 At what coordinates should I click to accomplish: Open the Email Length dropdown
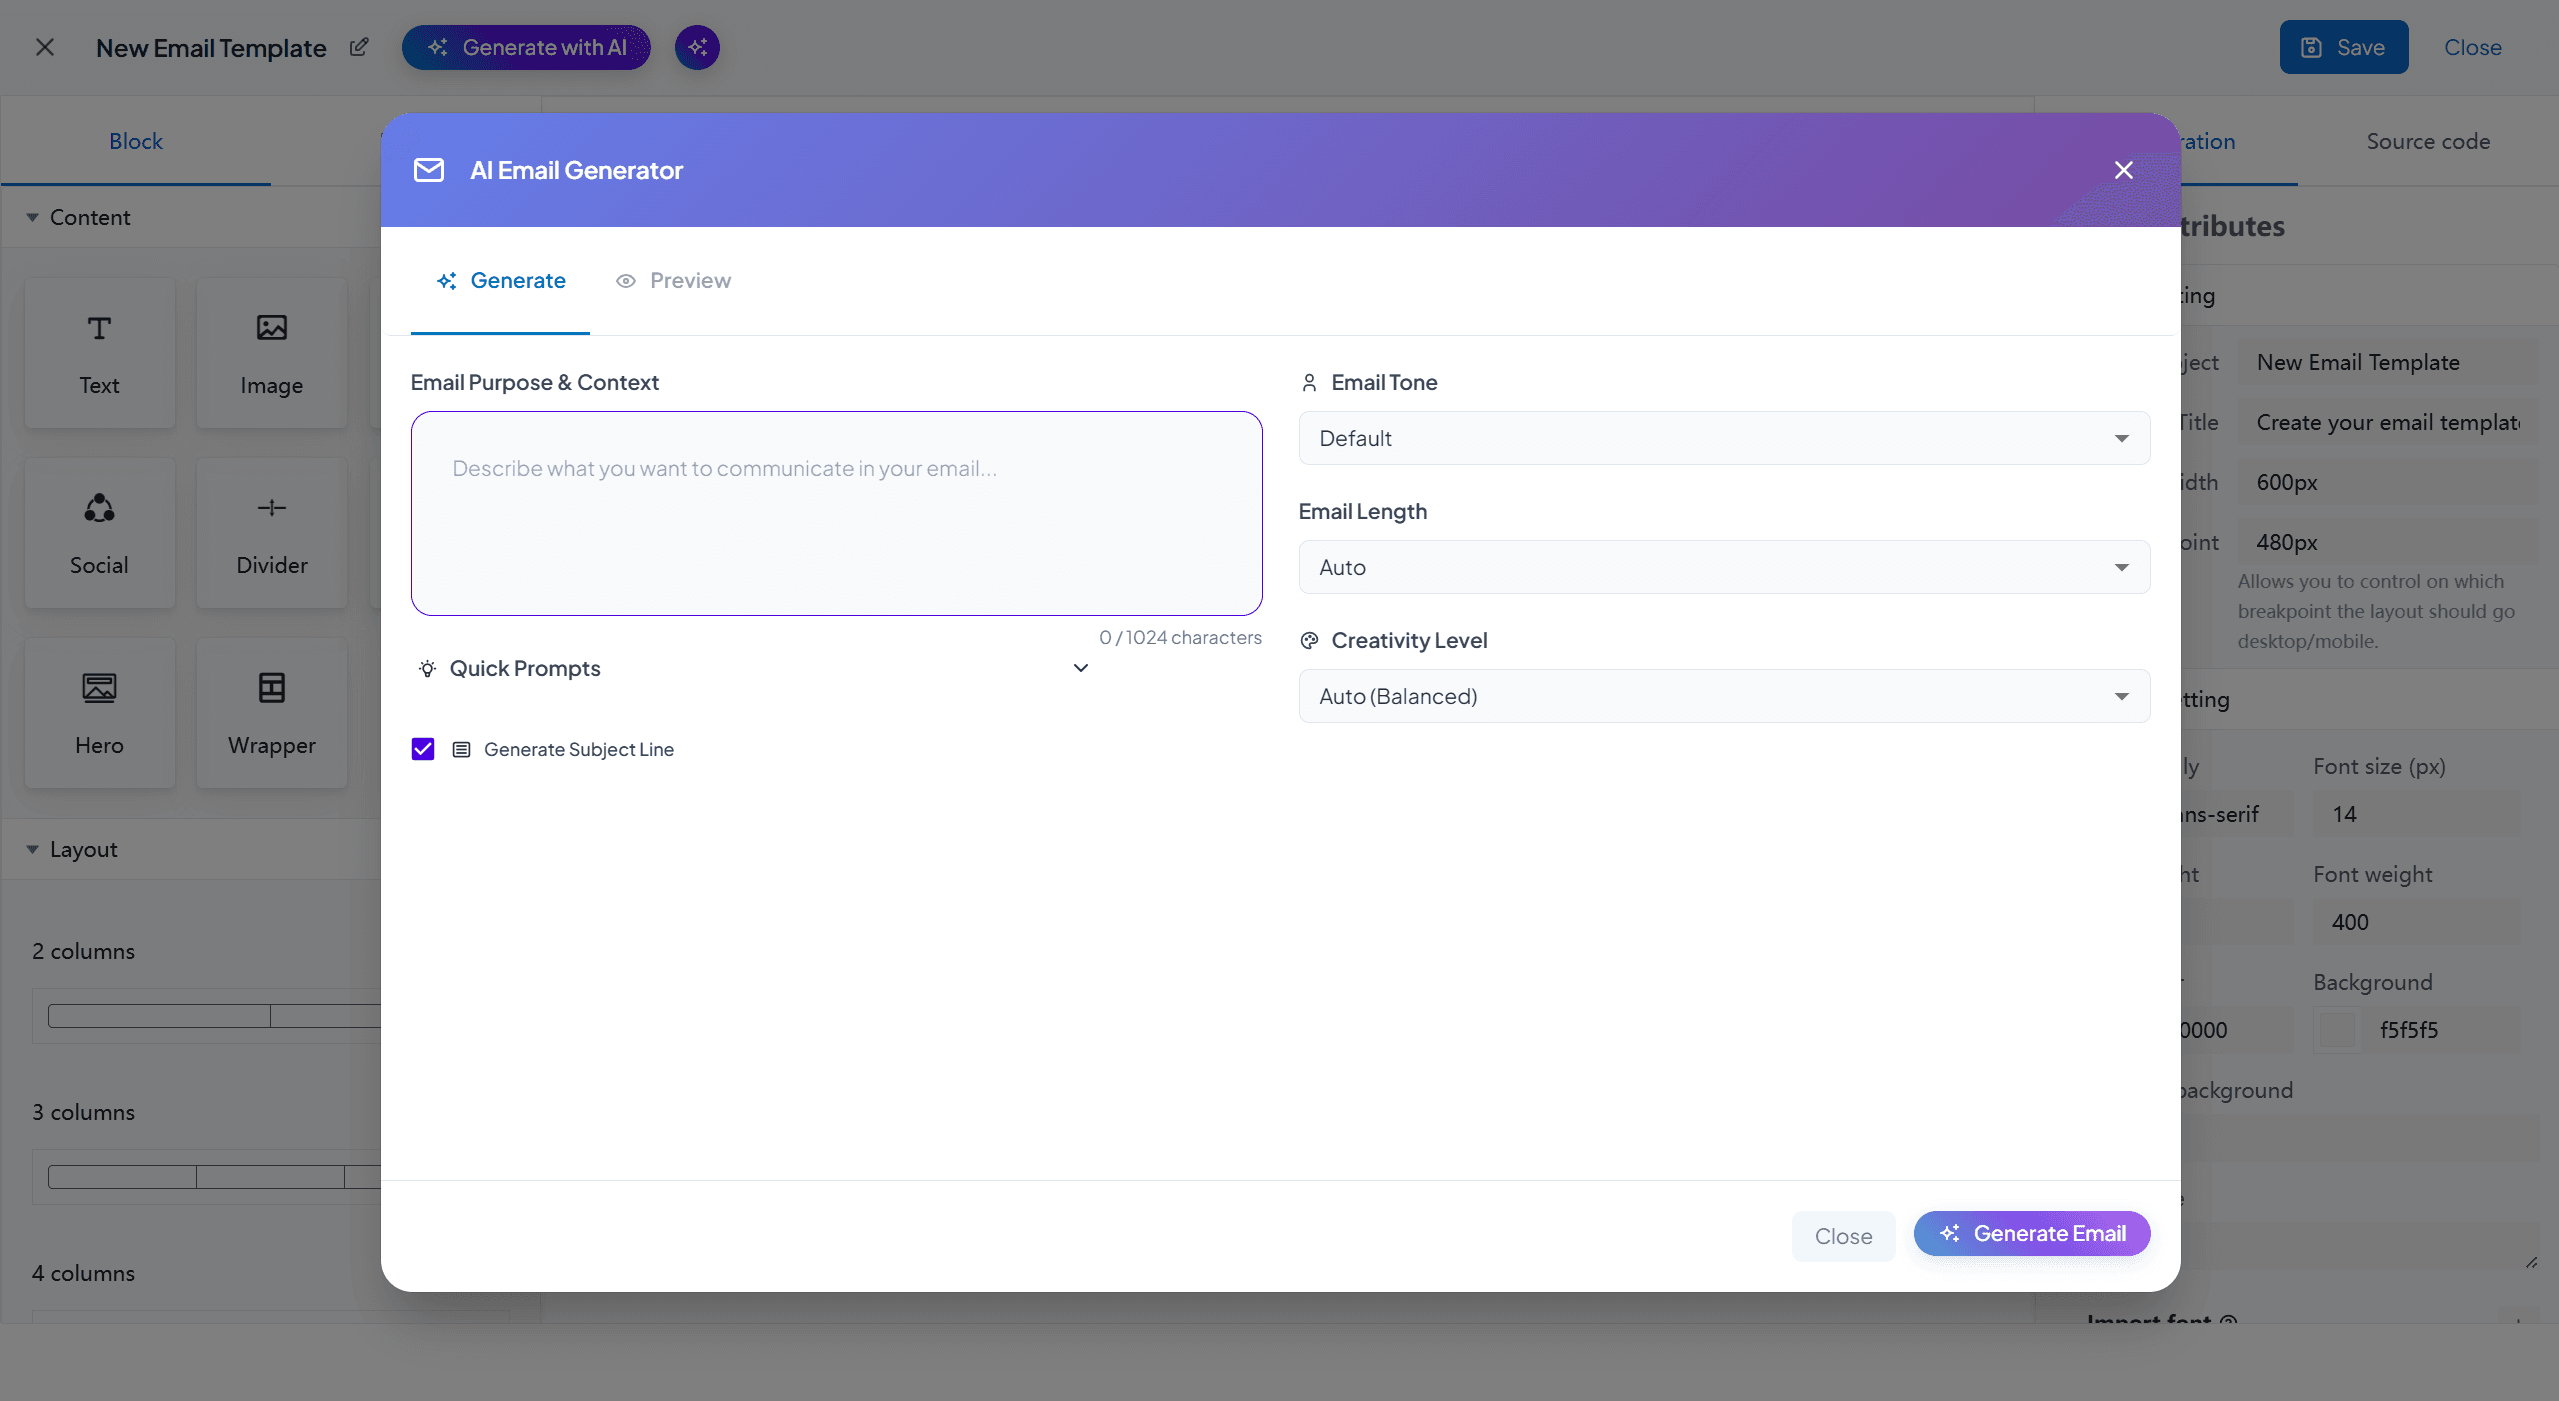[x=1723, y=567]
